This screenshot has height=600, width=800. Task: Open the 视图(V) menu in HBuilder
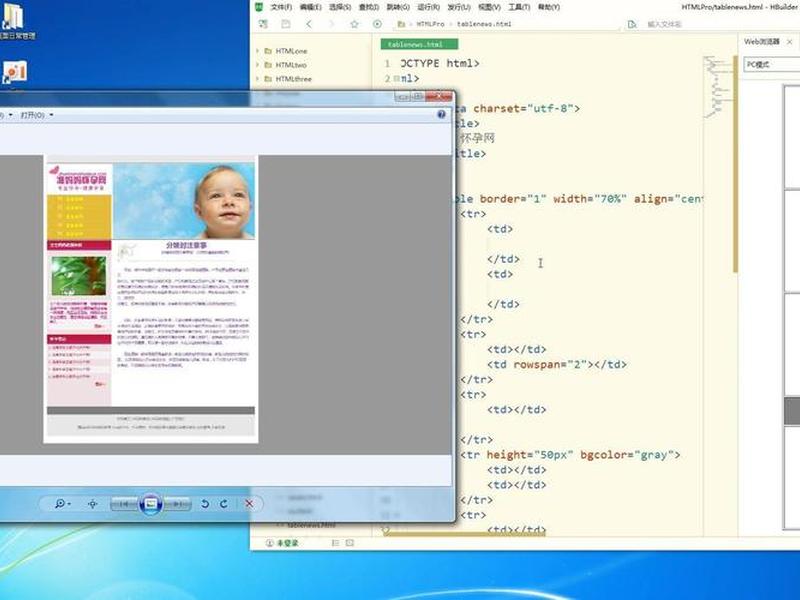pyautogui.click(x=489, y=7)
